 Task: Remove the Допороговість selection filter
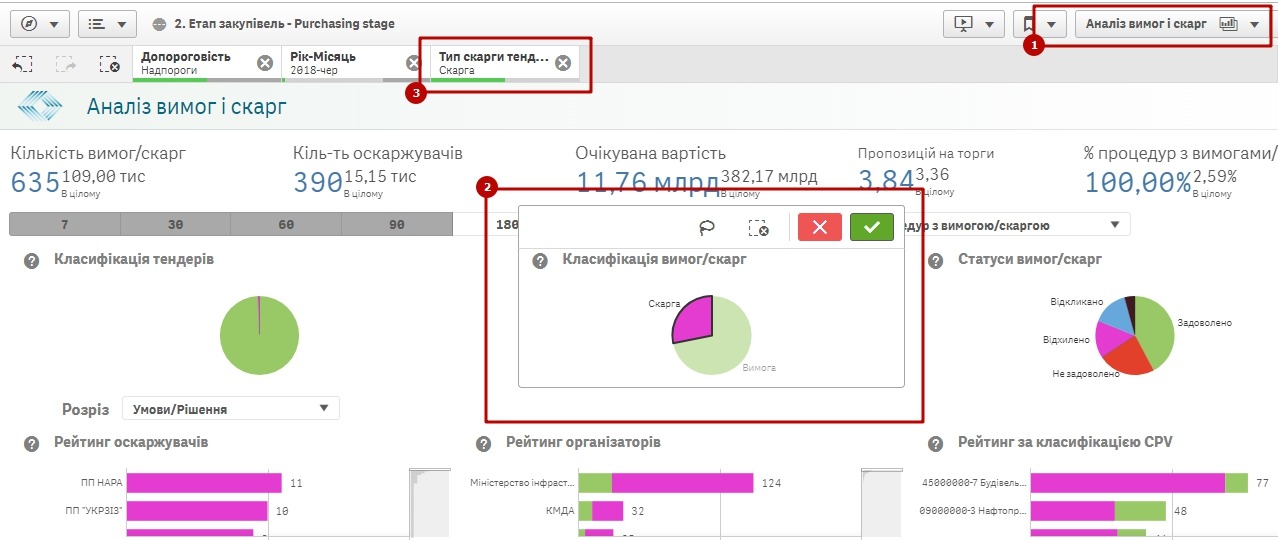point(264,63)
